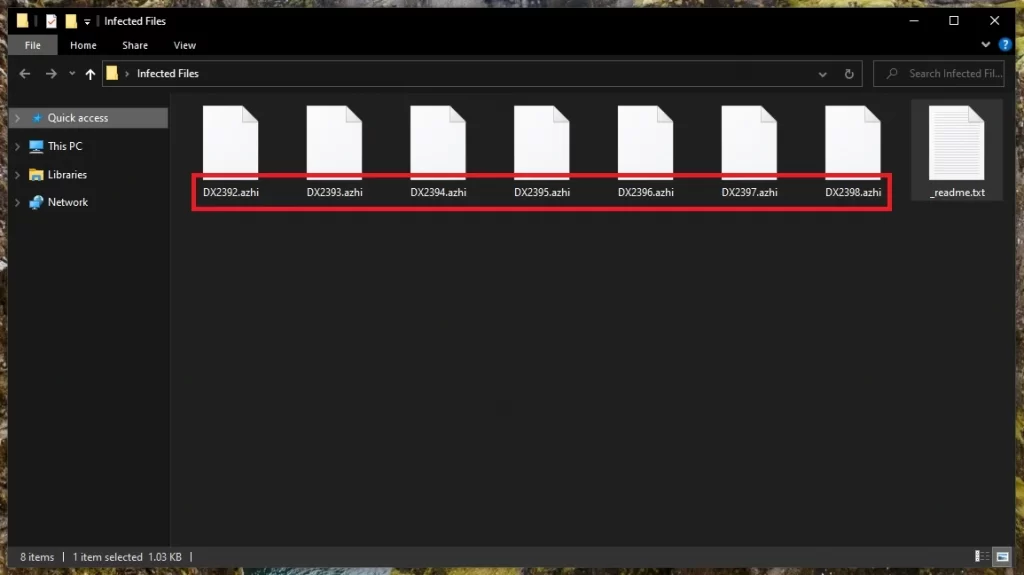Maximize the Infected Files window
This screenshot has width=1024, height=575.
pyautogui.click(x=953, y=21)
